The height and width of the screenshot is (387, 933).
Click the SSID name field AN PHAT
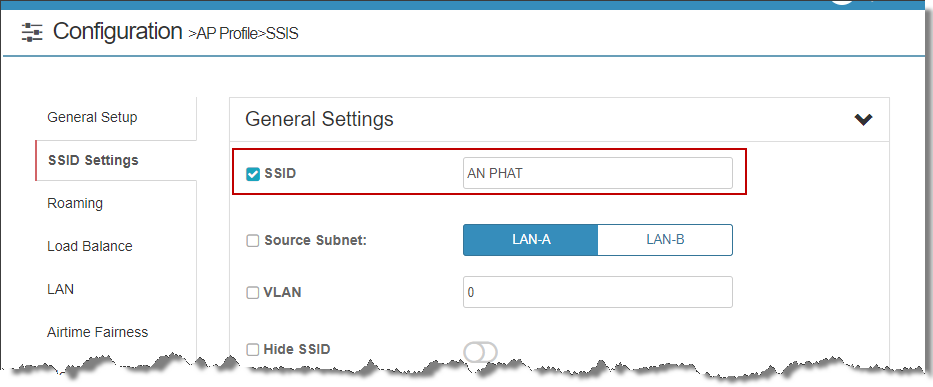coord(597,173)
